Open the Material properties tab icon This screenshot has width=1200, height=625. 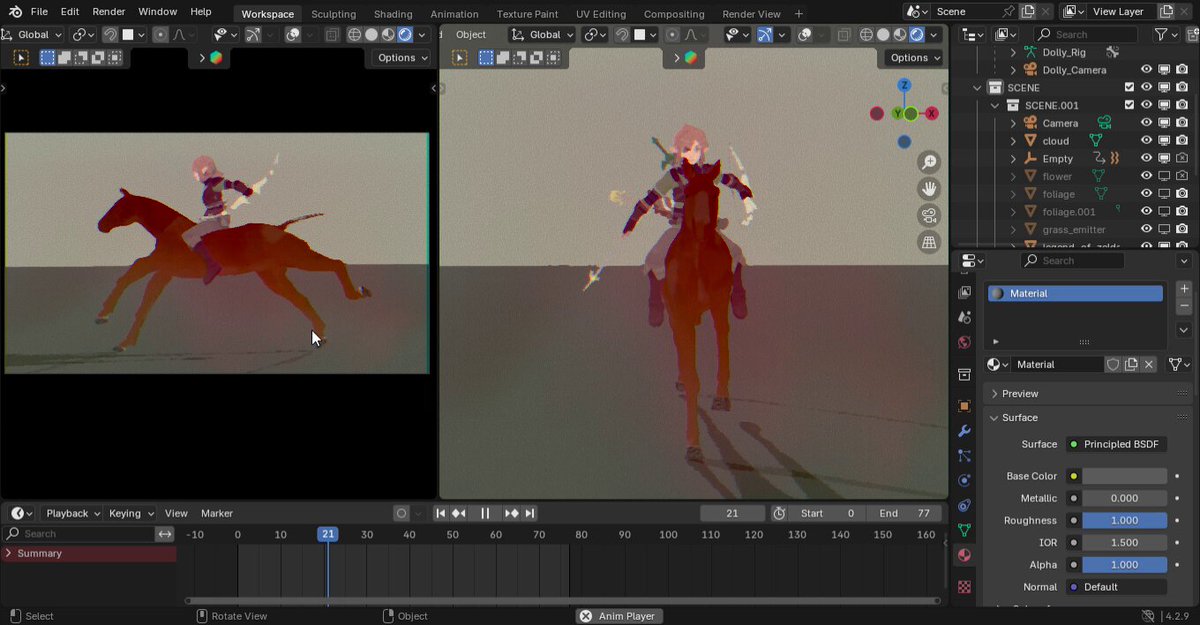point(964,555)
